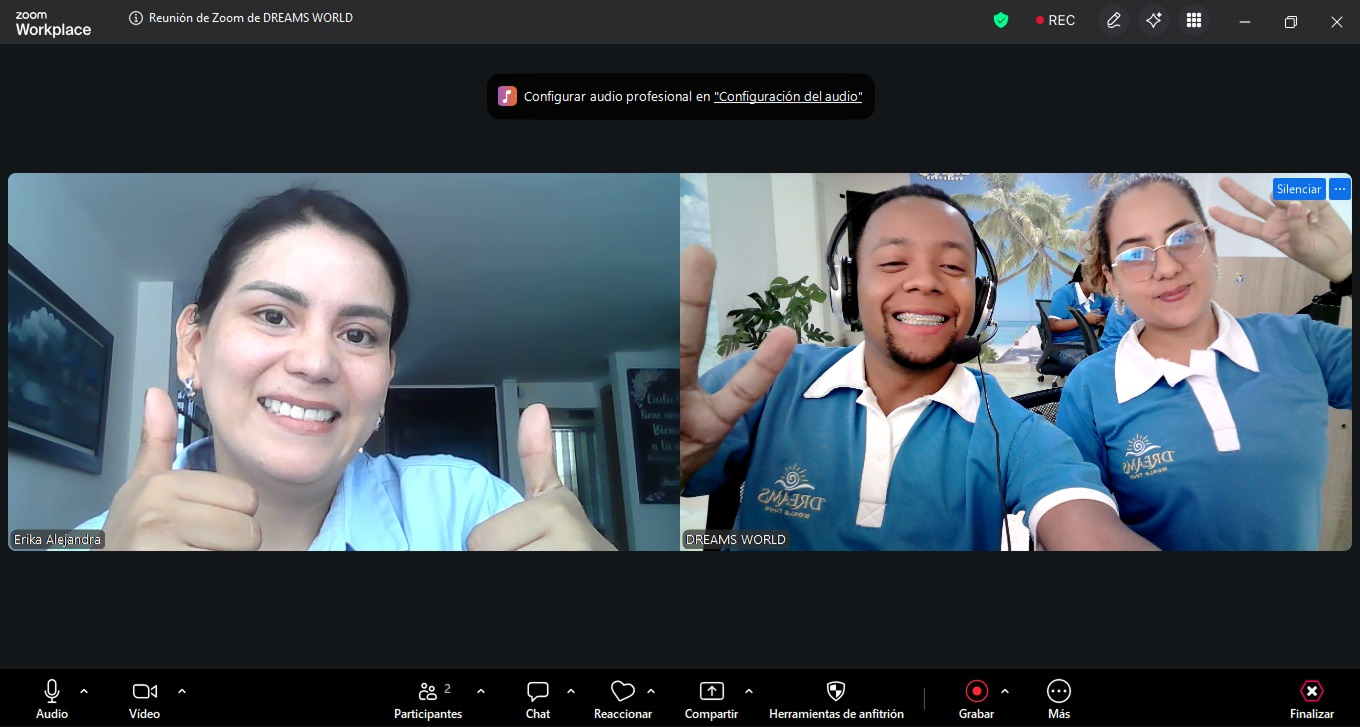
Task: Open the "Configuración del audio" link
Action: point(788,97)
